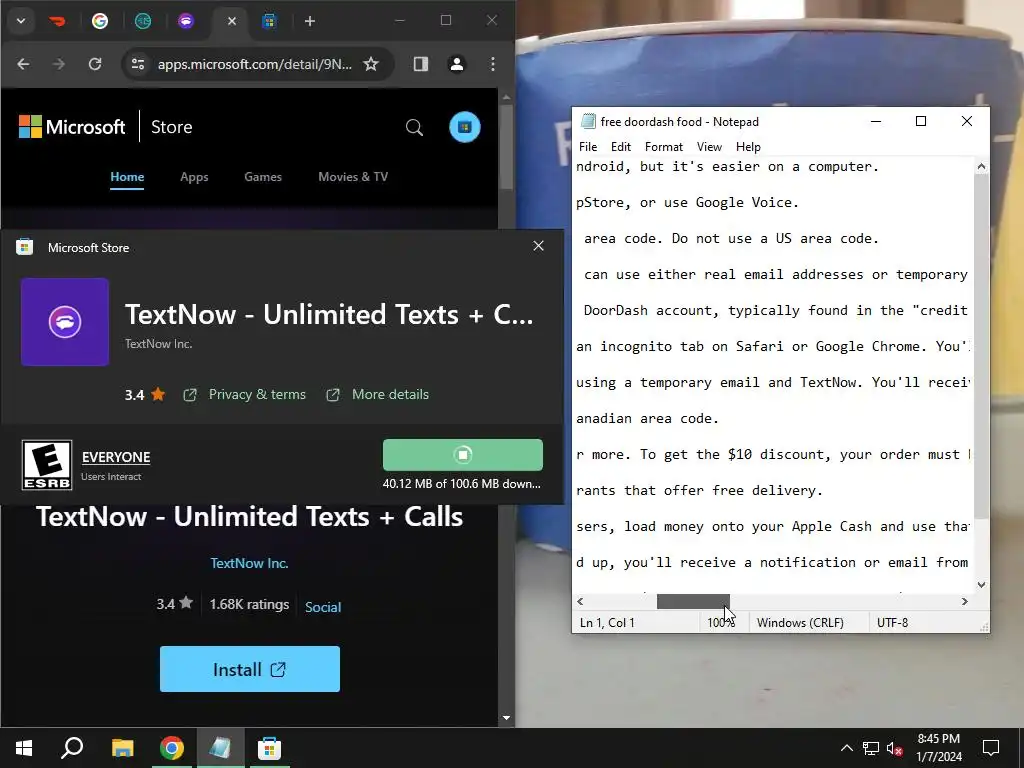Open network status tray icon
This screenshot has height=768, width=1024.
[x=871, y=748]
